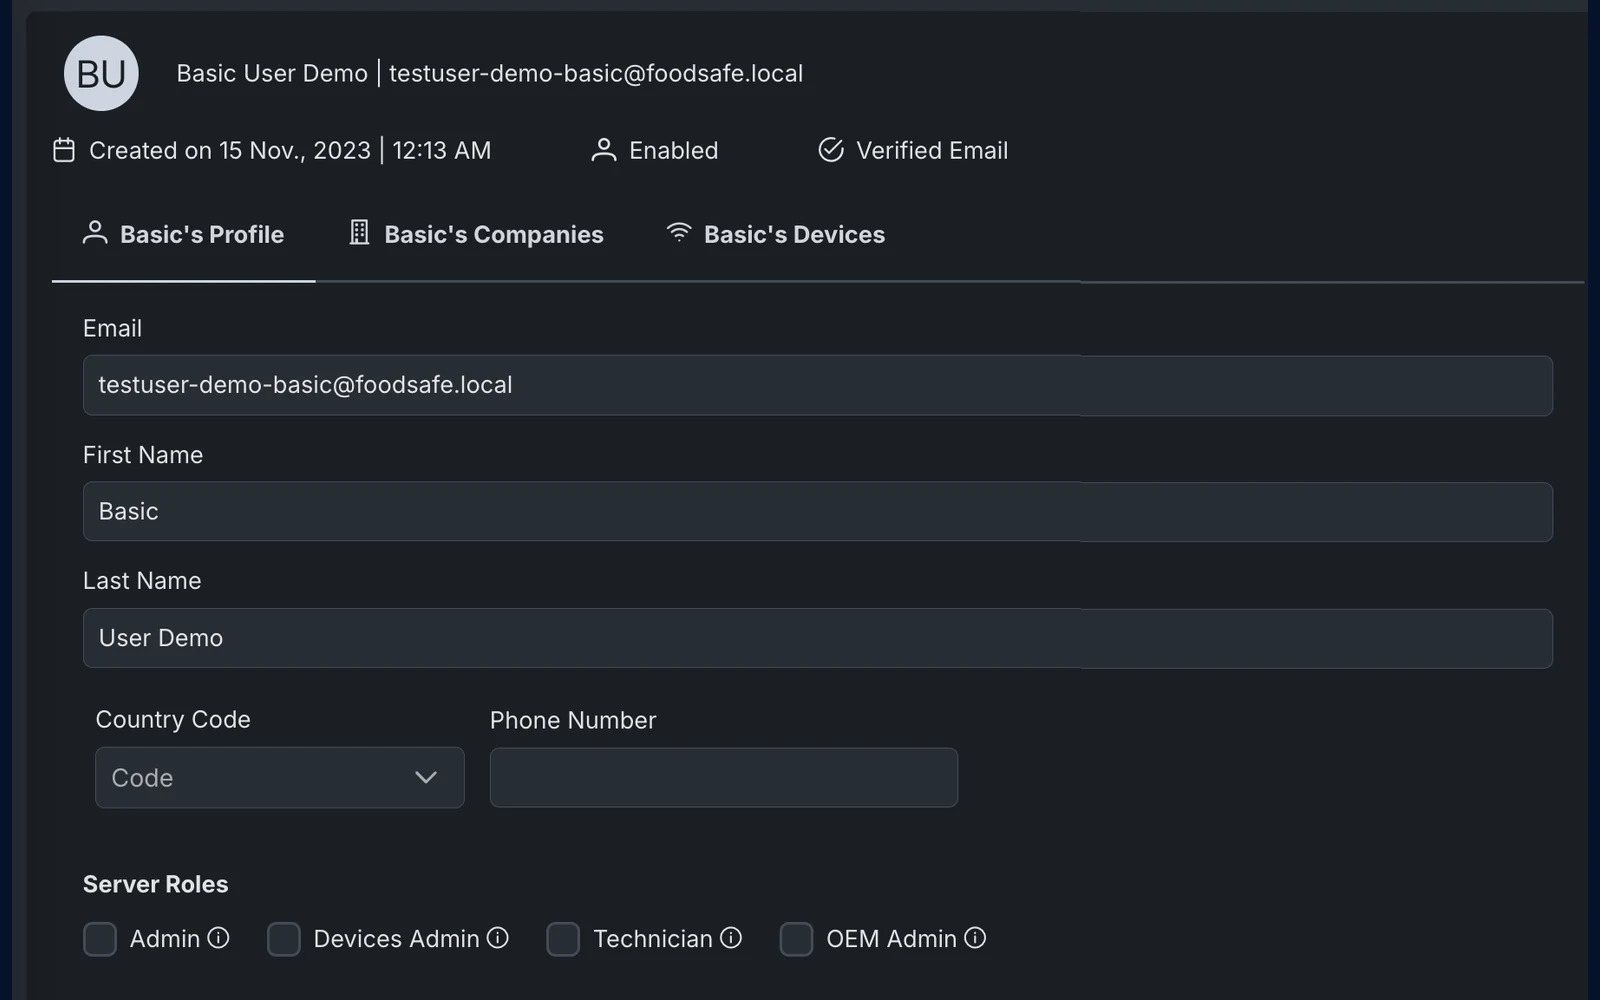Click 'Created on 15 Nov., 2023' text
The width and height of the screenshot is (1600, 1000).
point(230,150)
